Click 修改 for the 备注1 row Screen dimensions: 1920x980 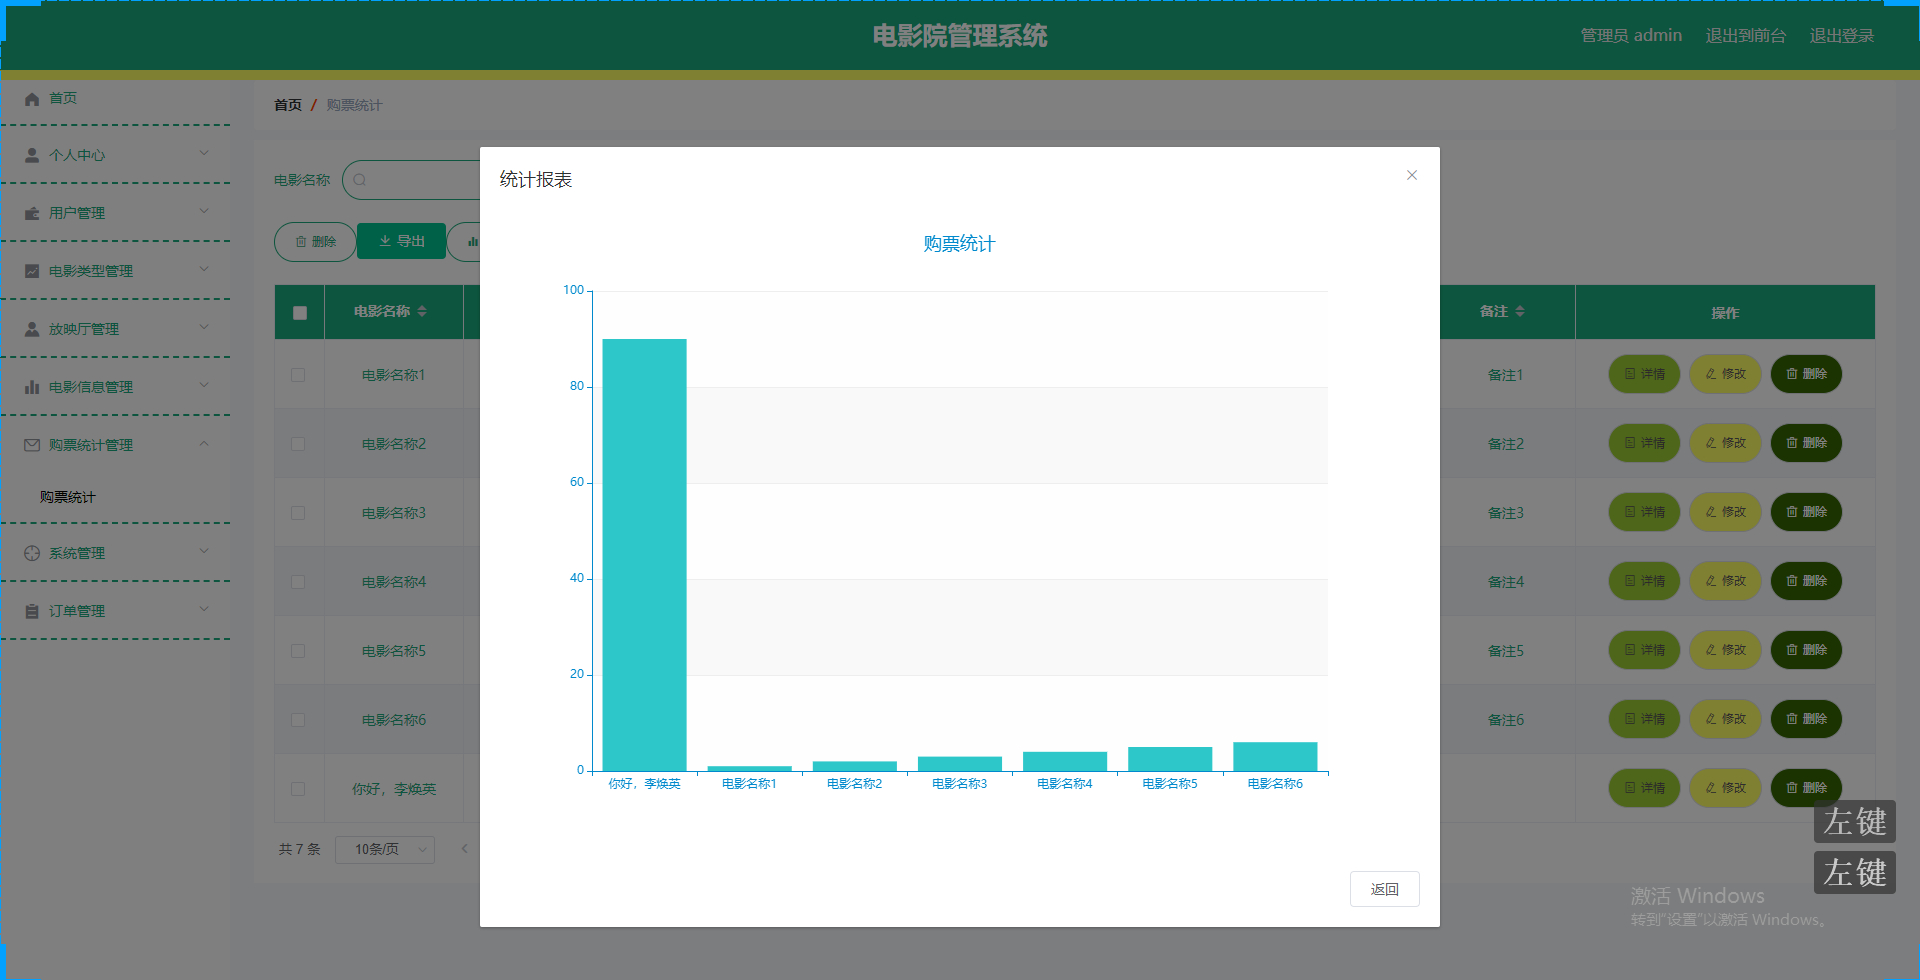[1725, 374]
